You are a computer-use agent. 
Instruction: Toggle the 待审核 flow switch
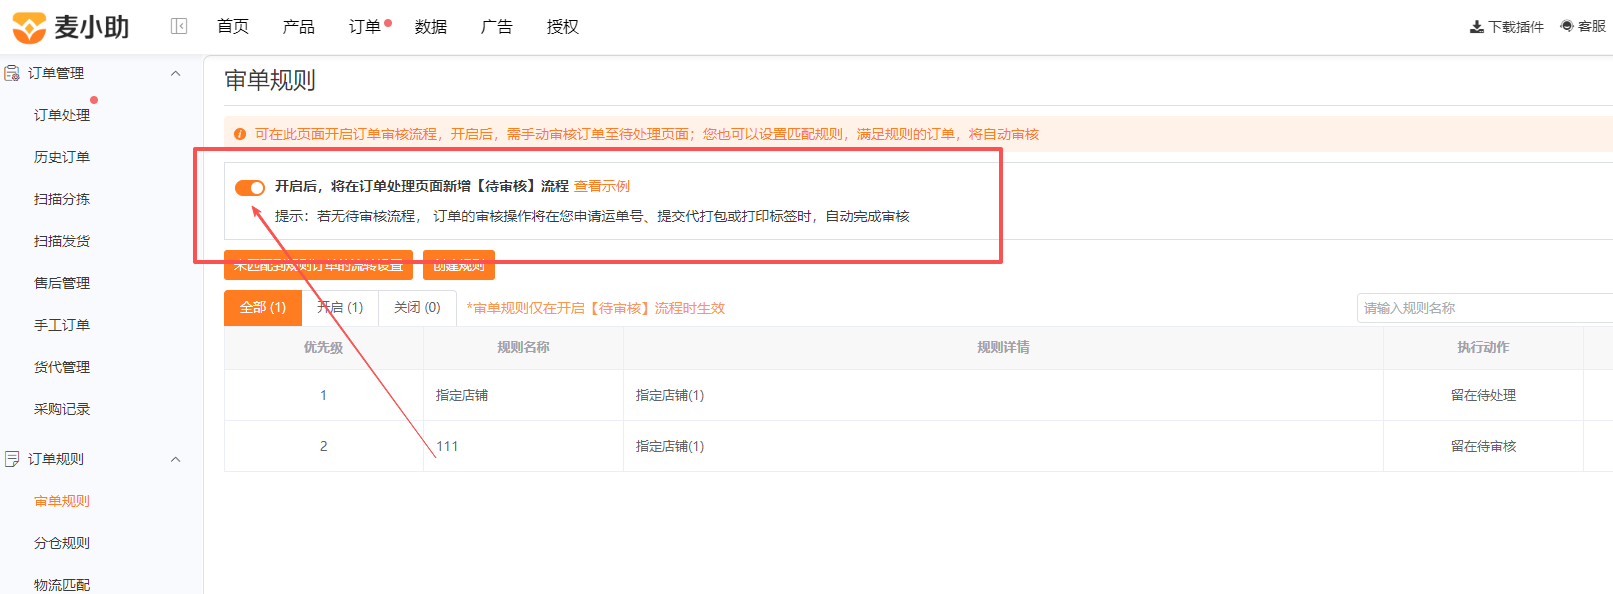coord(250,187)
